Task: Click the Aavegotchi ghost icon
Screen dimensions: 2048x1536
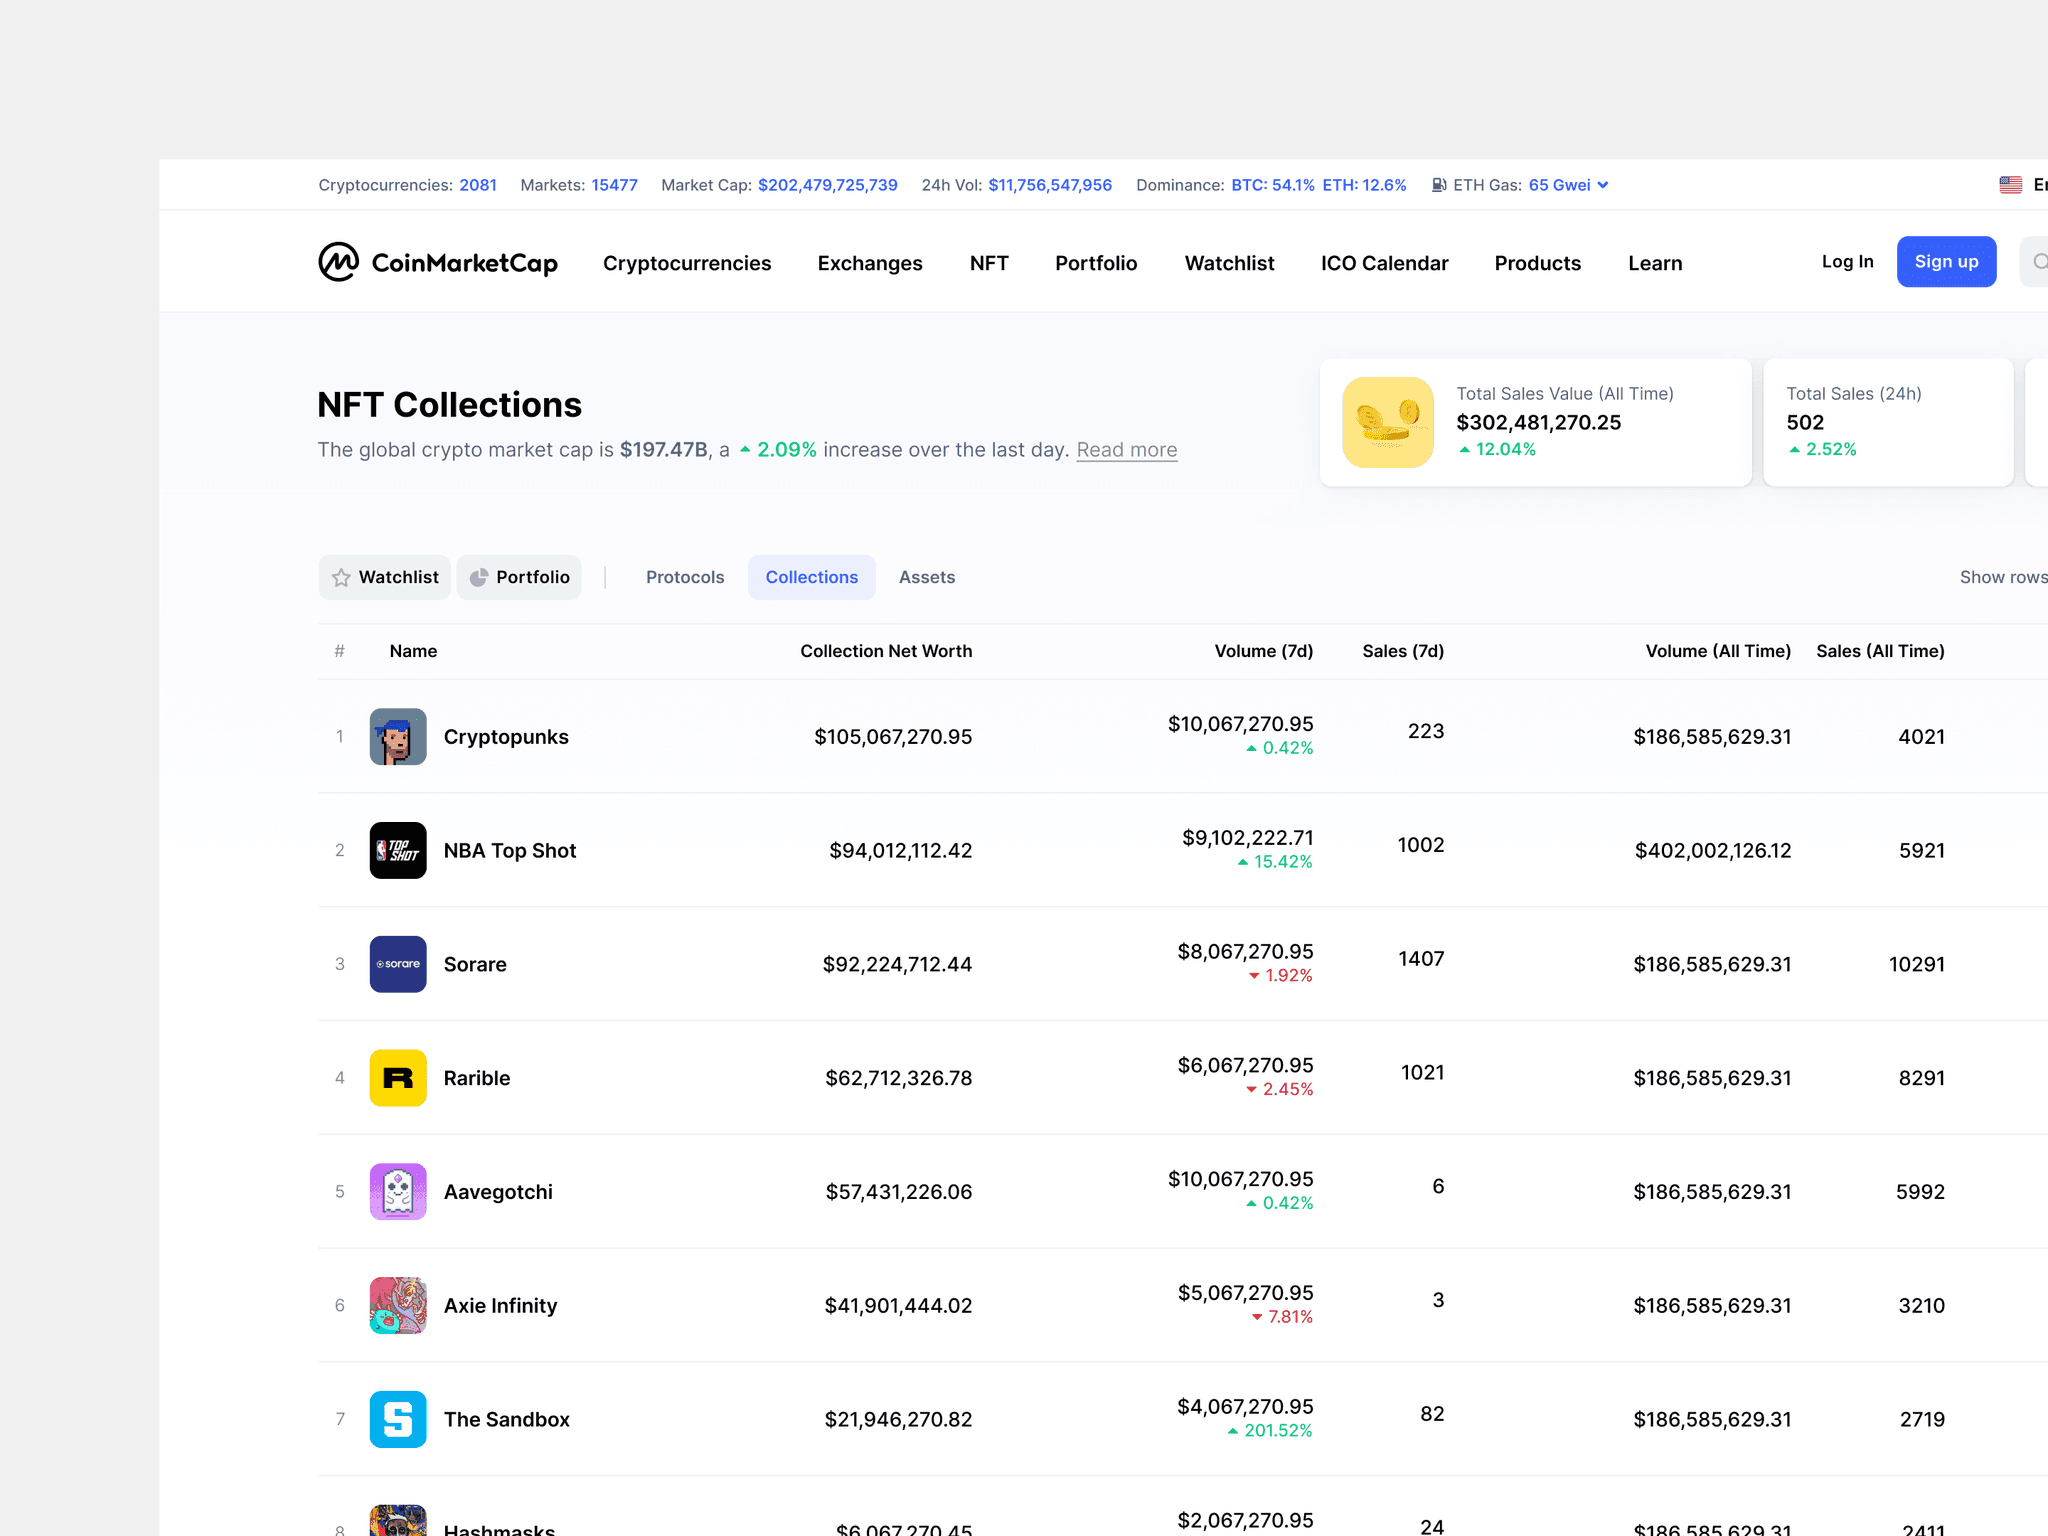Action: [397, 1191]
